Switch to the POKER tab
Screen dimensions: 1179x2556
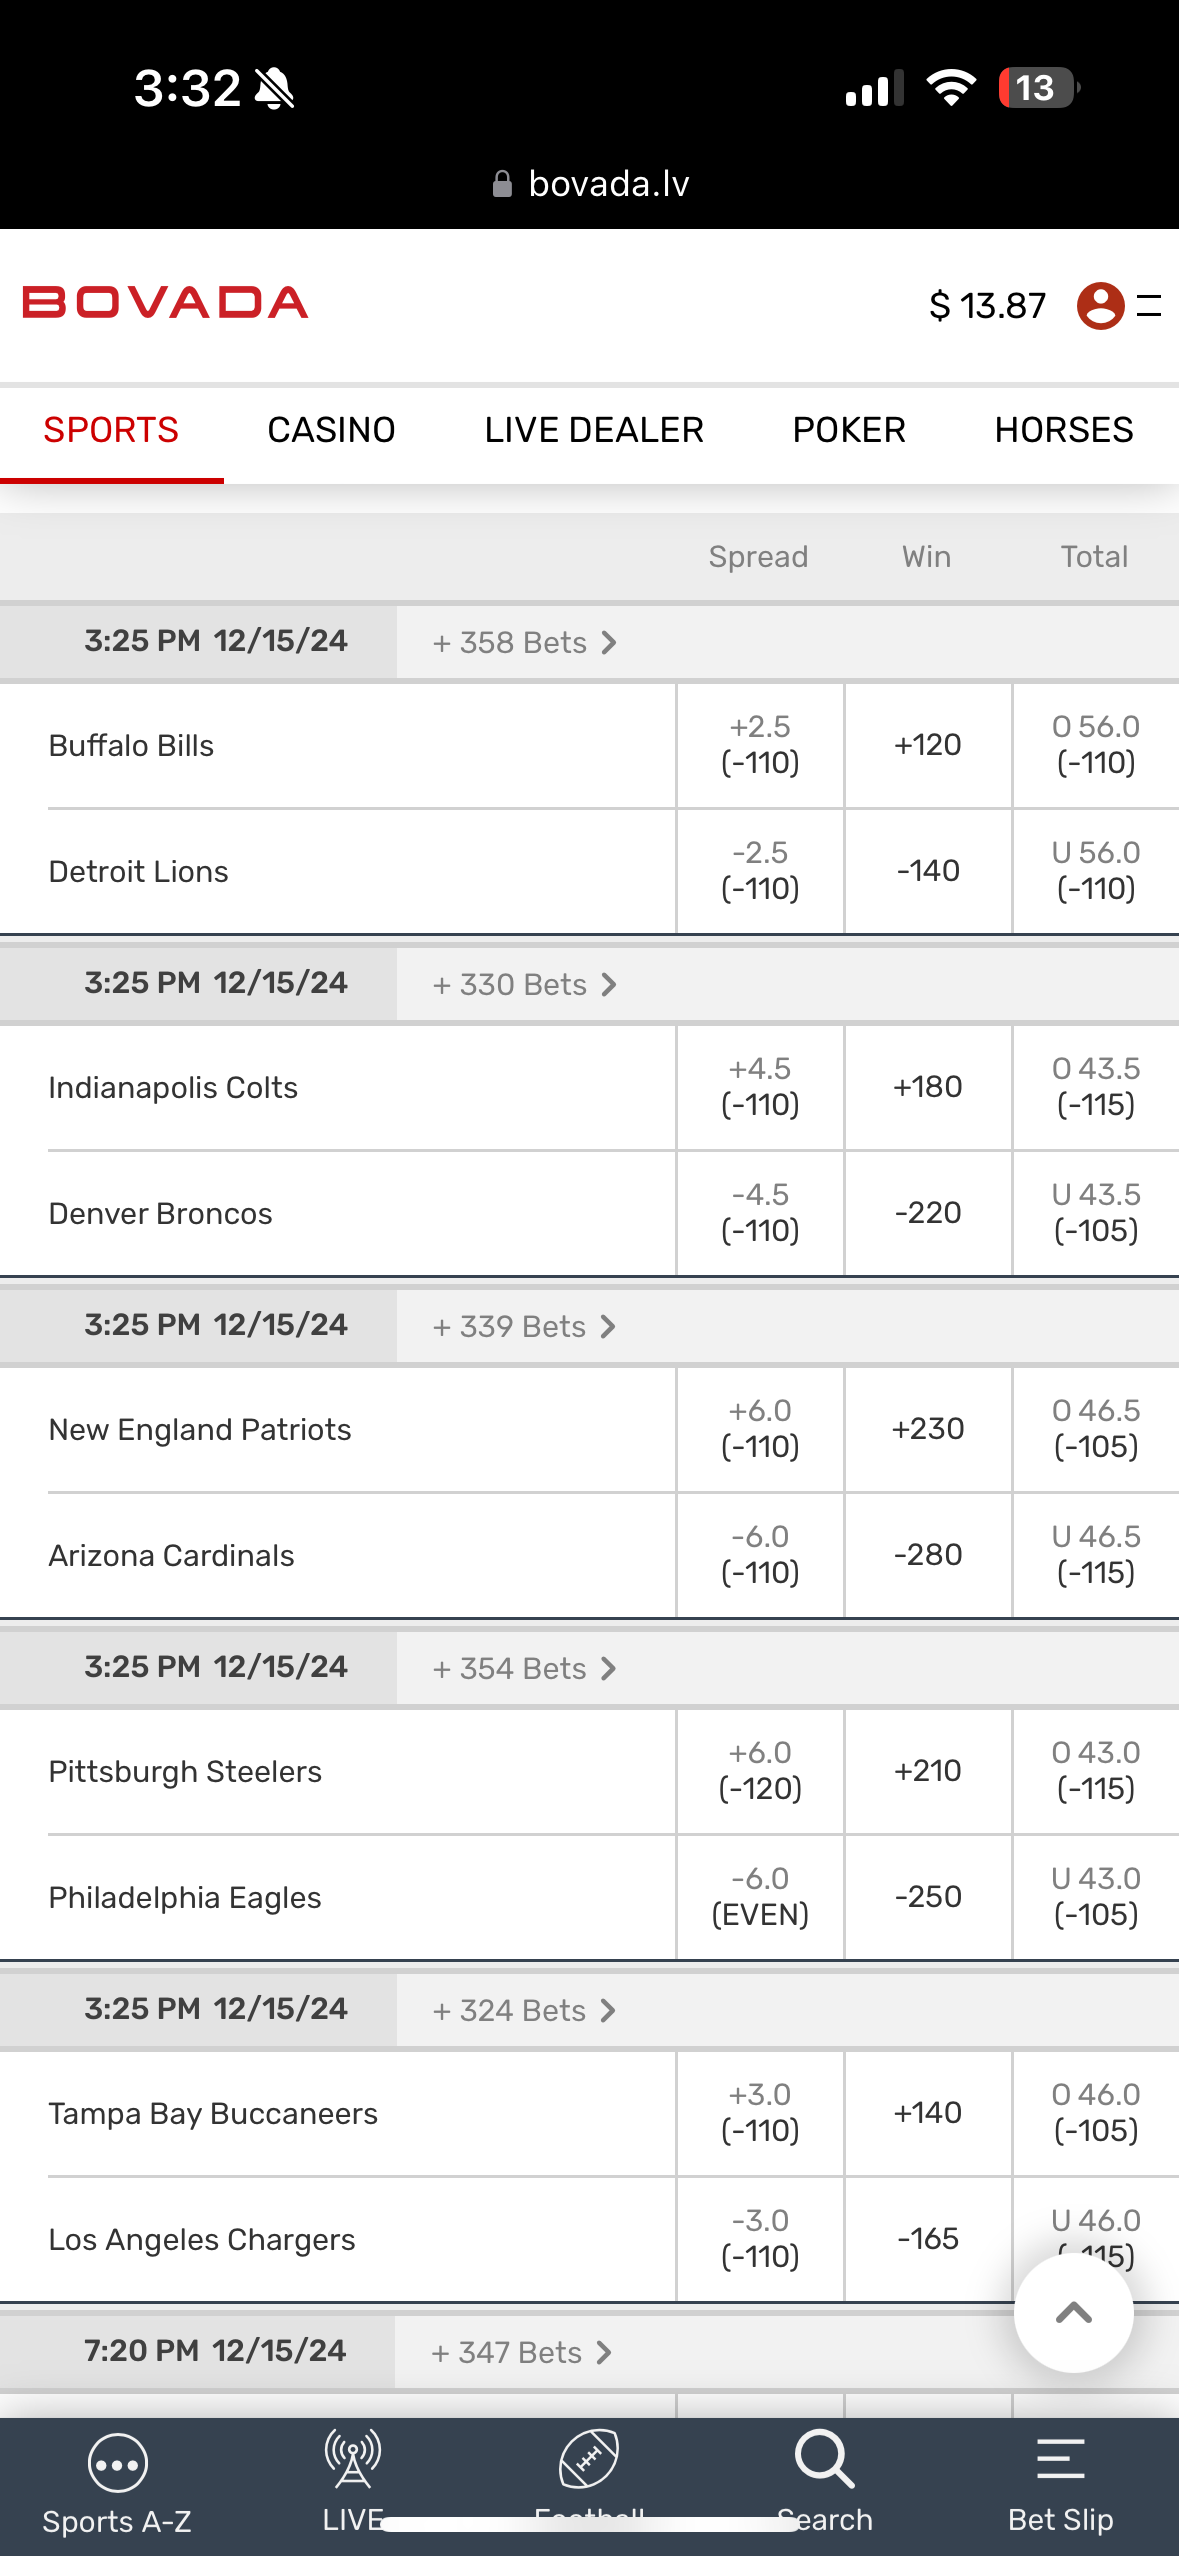pyautogui.click(x=849, y=430)
